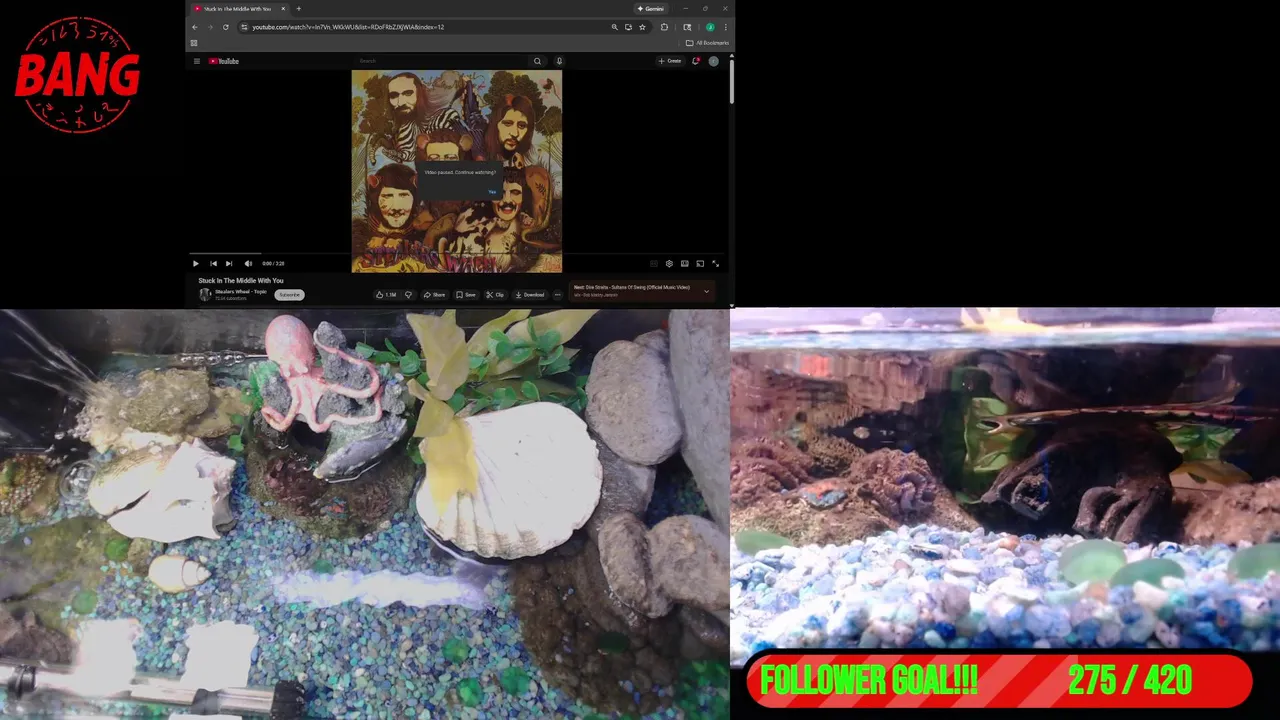Image resolution: width=1280 pixels, height=720 pixels.
Task: Expand the Next: Dire Straits playlist panel
Action: tap(706, 291)
